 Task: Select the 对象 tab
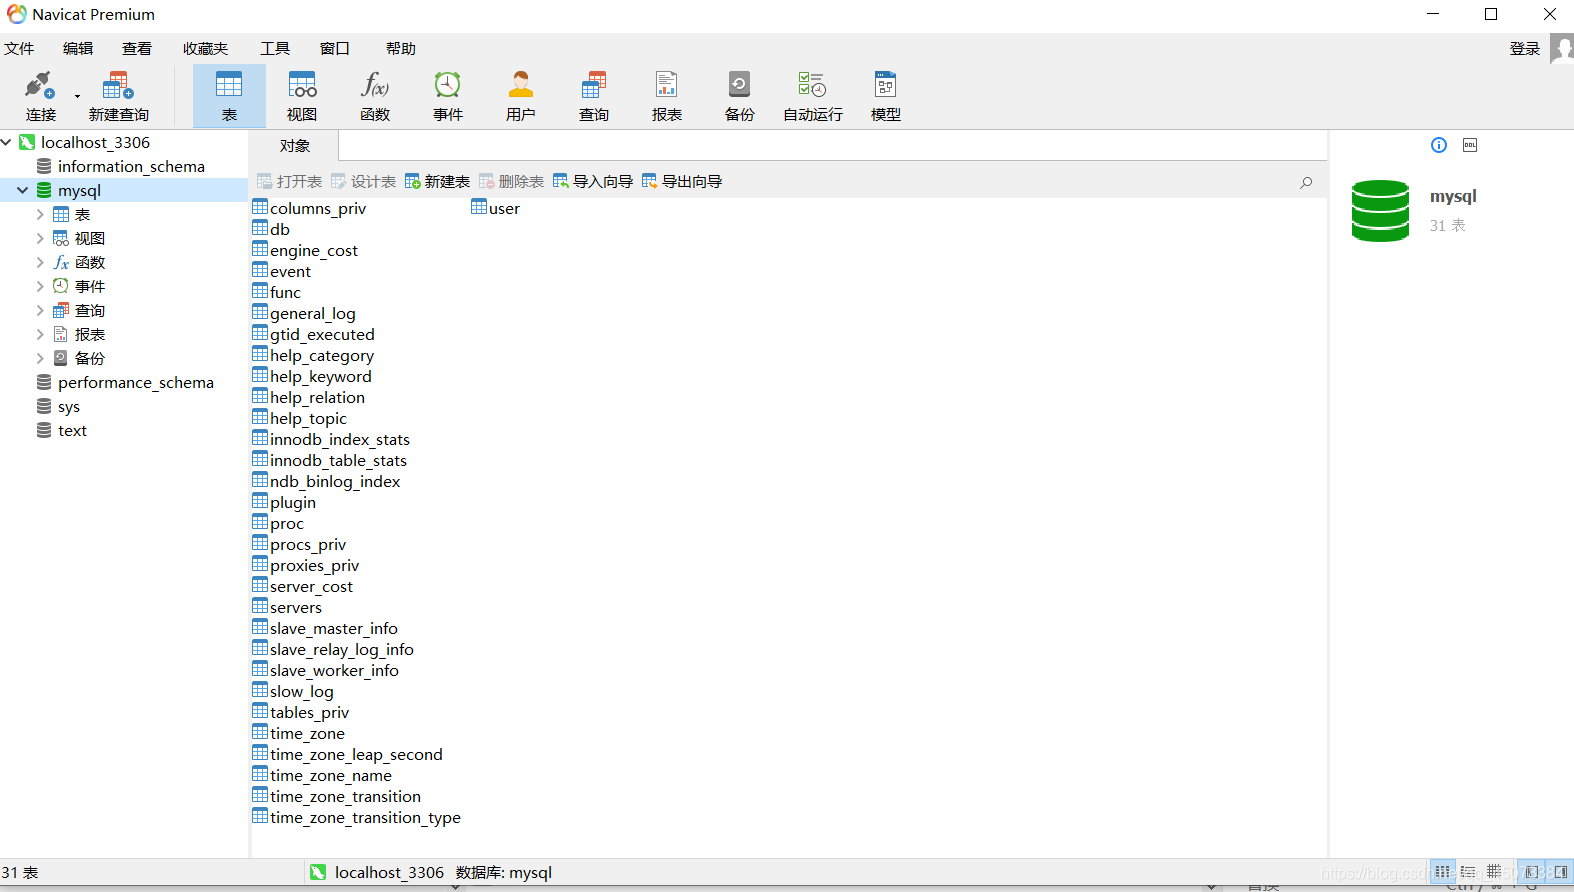(294, 146)
